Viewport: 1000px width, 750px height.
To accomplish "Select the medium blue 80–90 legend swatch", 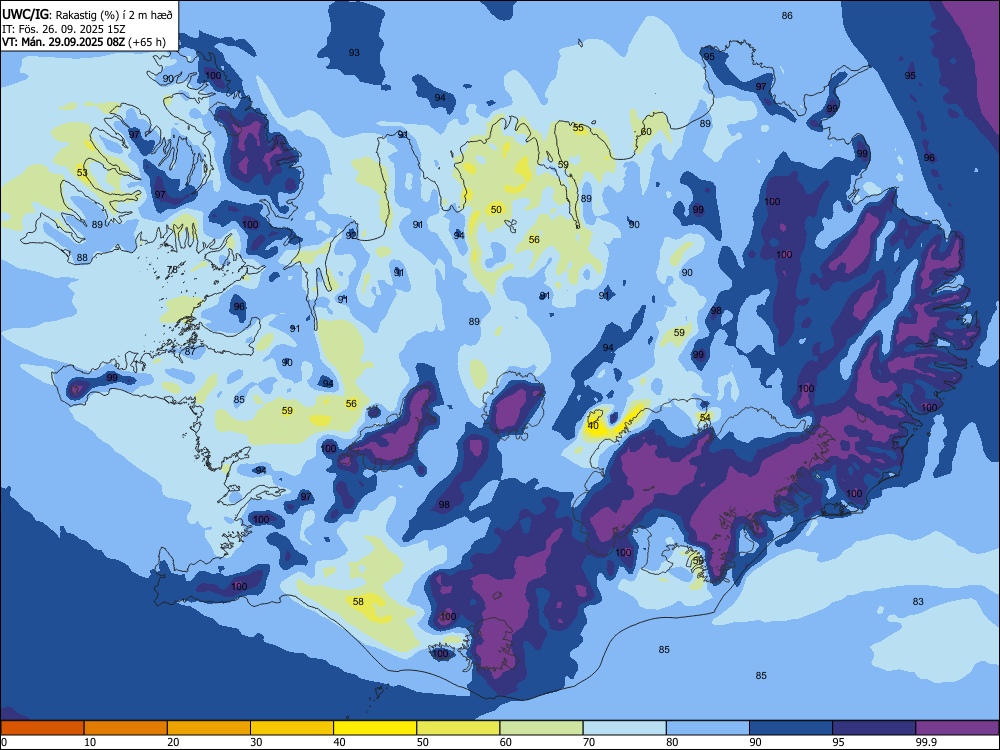I will tap(708, 728).
